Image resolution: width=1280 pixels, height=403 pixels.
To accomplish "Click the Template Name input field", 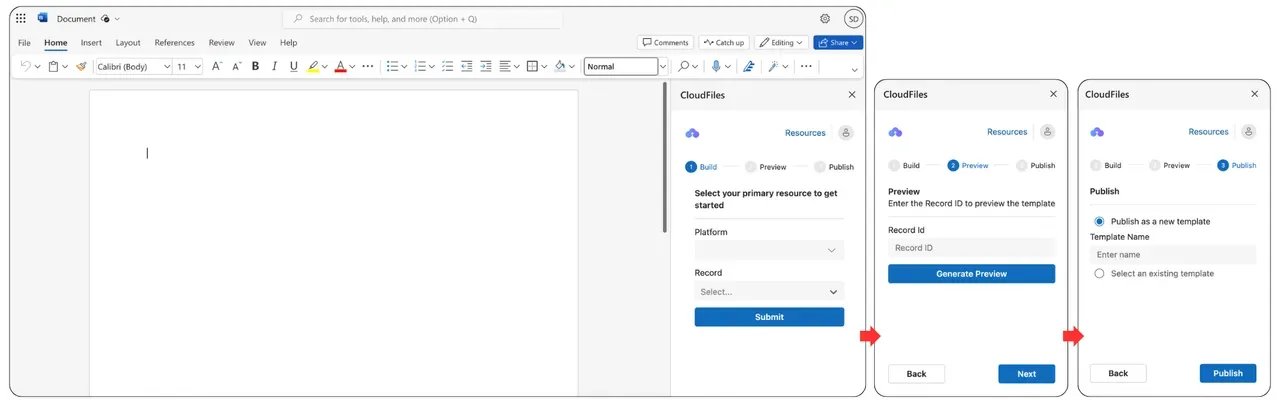I will (x=1173, y=255).
